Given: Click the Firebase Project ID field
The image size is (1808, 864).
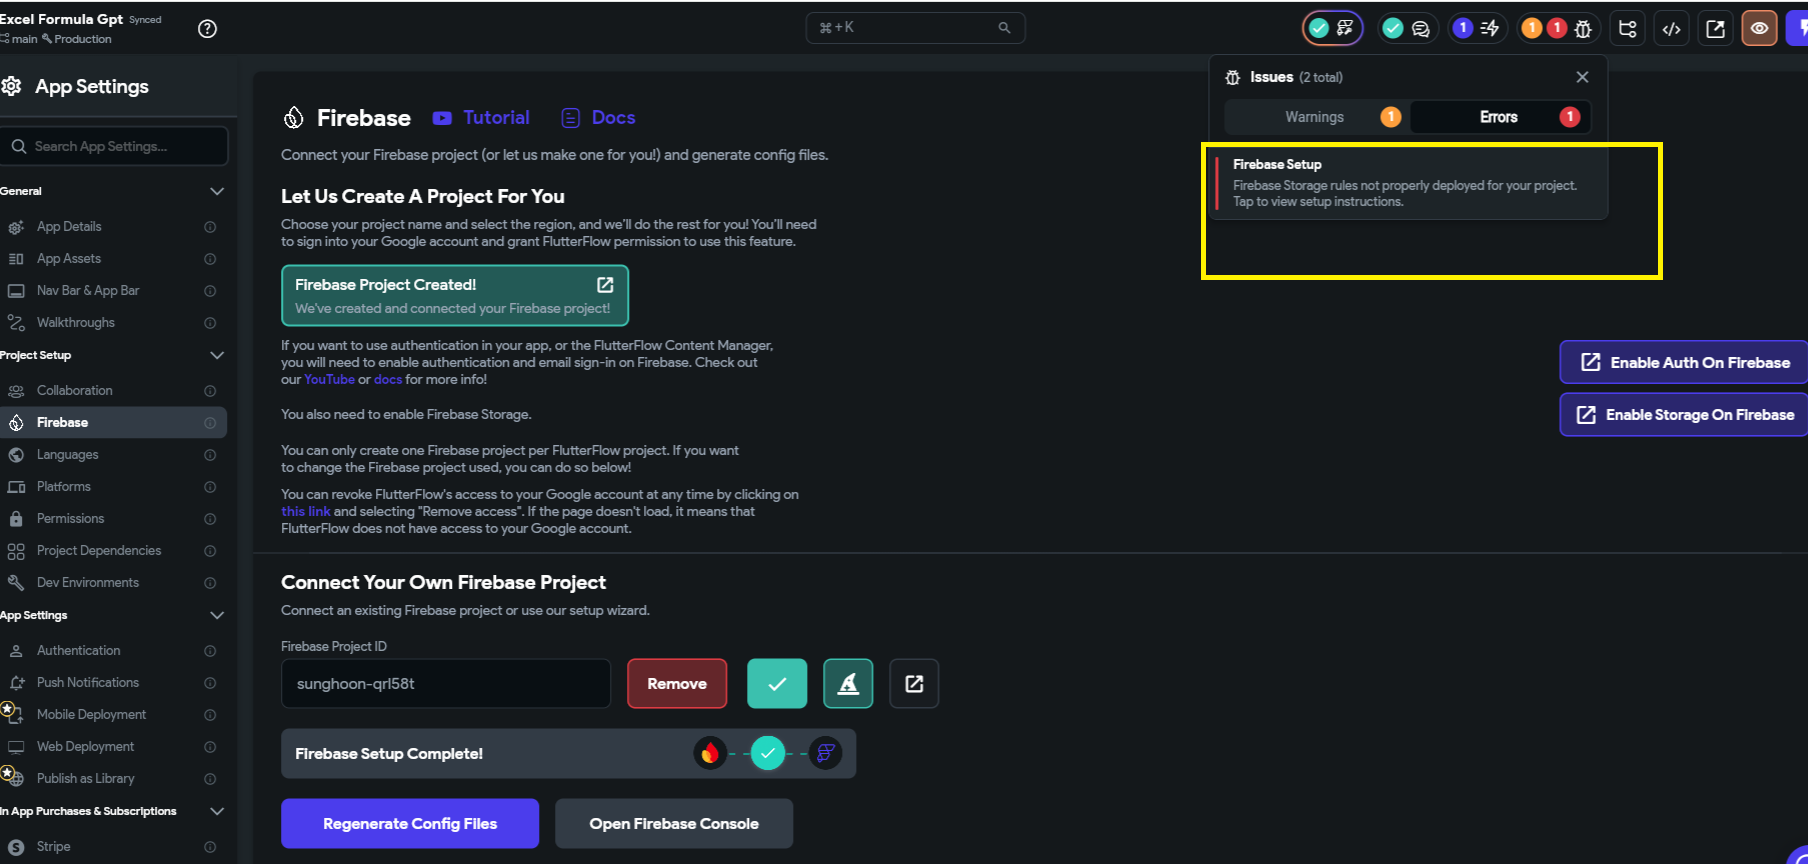Looking at the screenshot, I should coord(446,684).
